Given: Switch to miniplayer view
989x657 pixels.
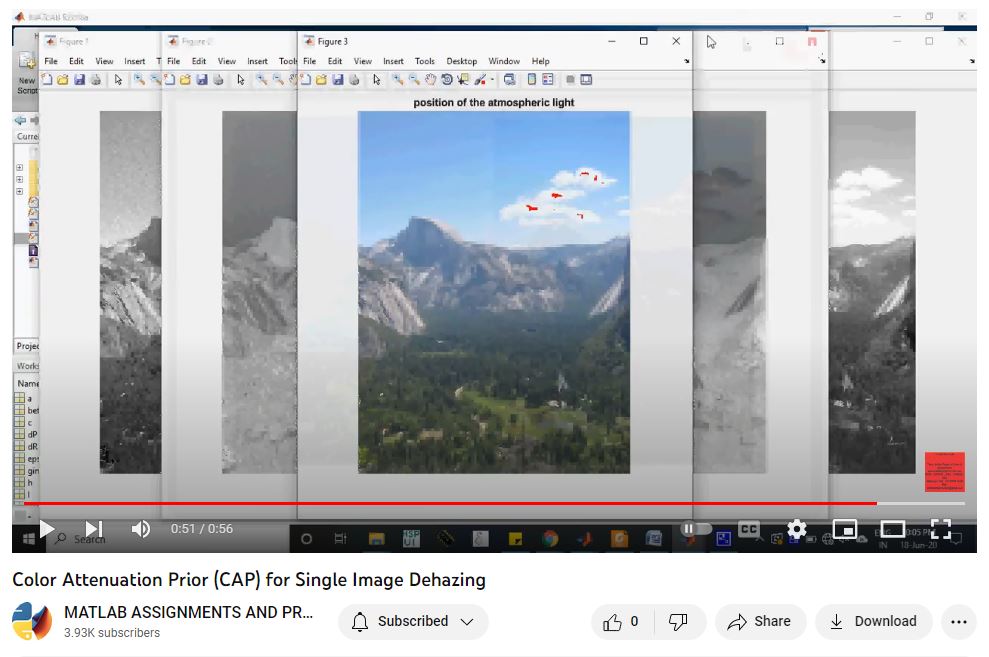Looking at the screenshot, I should (845, 529).
